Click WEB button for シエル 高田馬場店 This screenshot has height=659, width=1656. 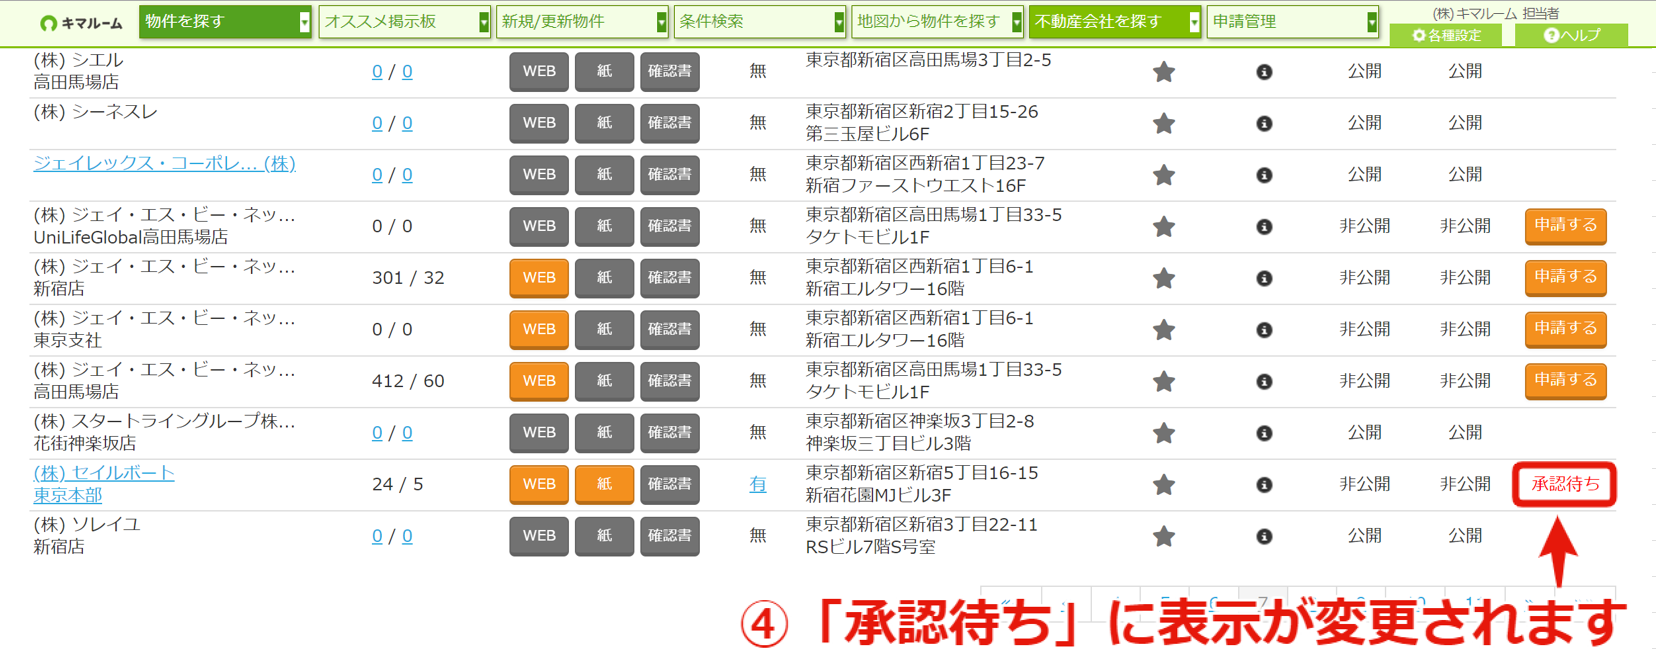[539, 72]
